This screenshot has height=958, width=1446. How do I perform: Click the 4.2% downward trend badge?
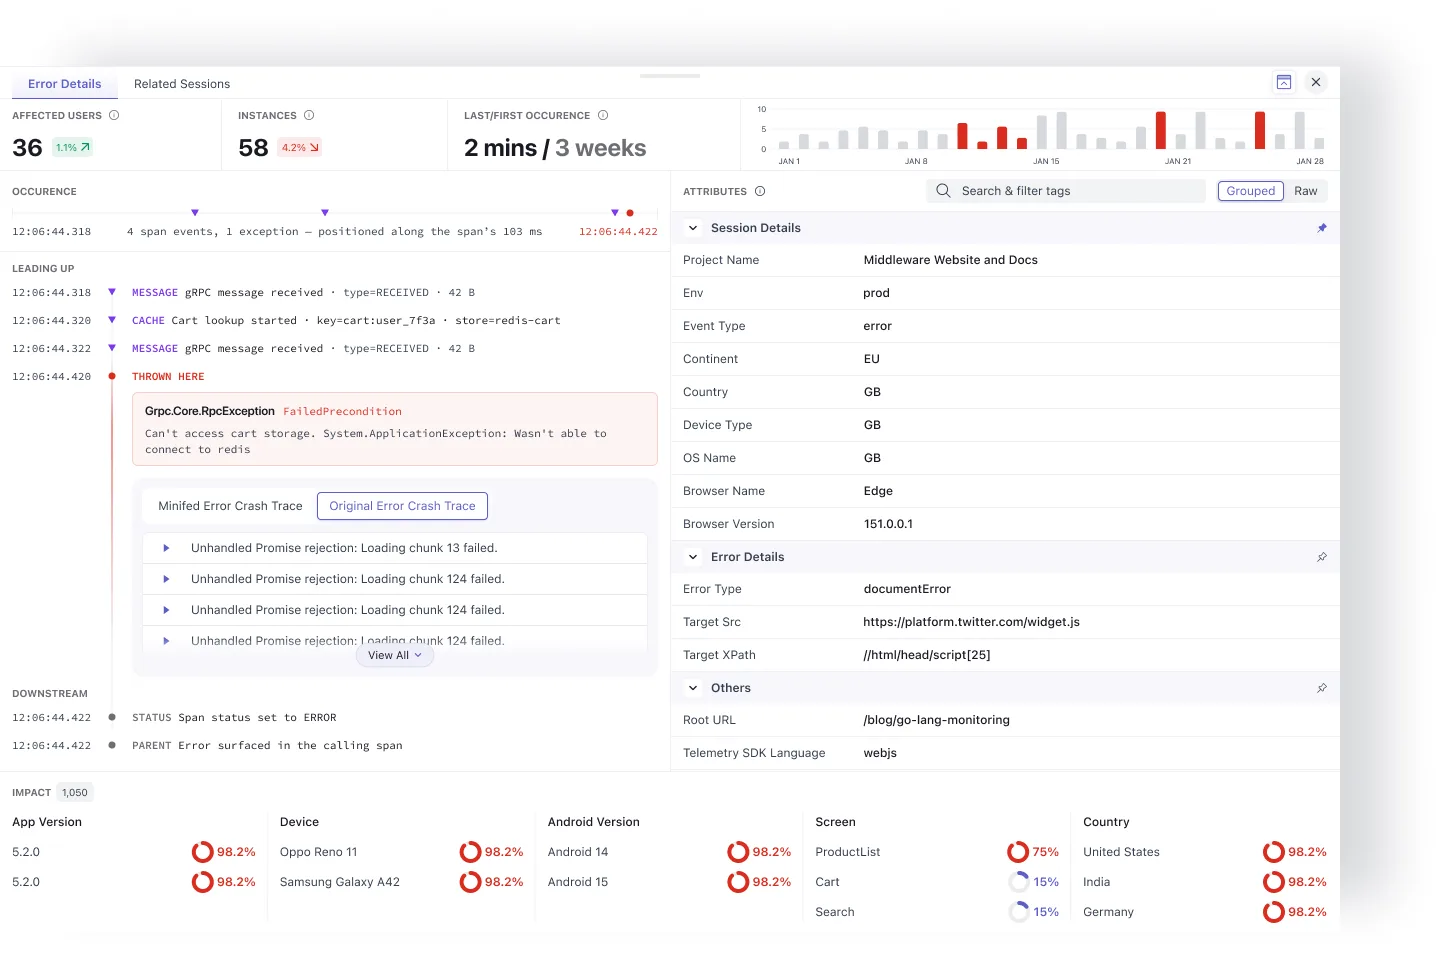pos(300,147)
